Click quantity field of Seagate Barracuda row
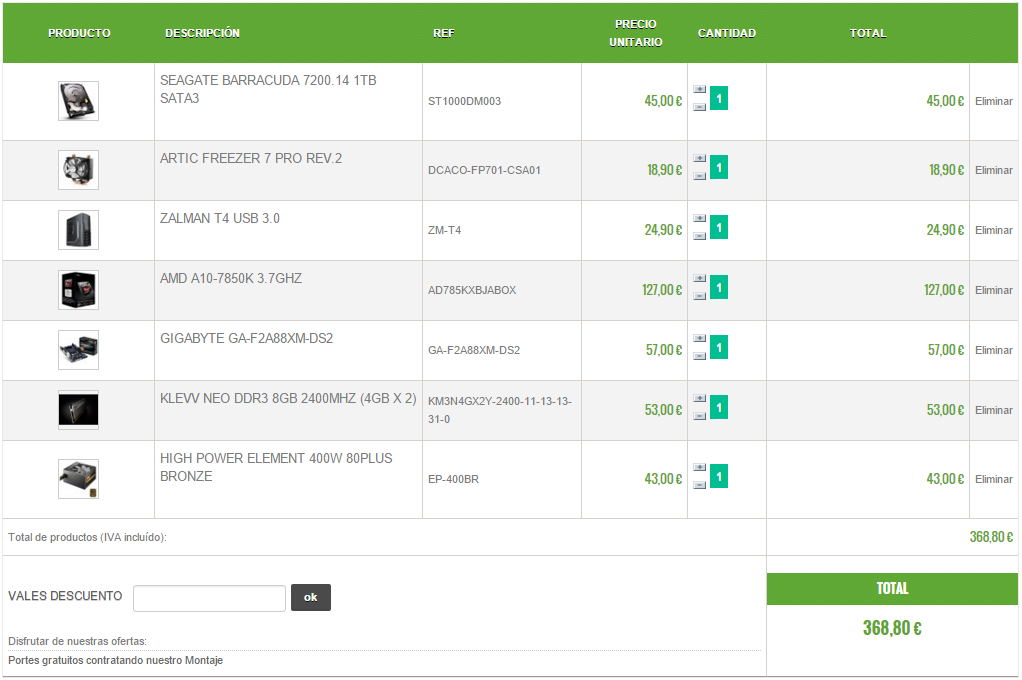This screenshot has height=680, width=1022. 719,98
